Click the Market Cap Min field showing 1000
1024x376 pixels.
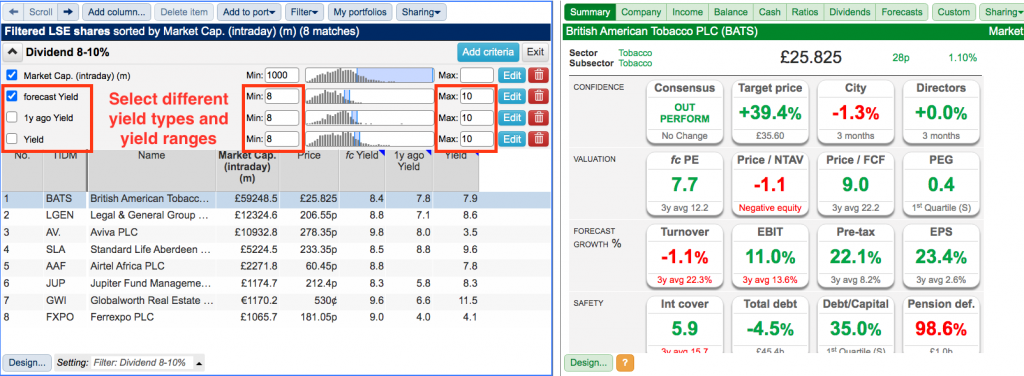tap(281, 76)
